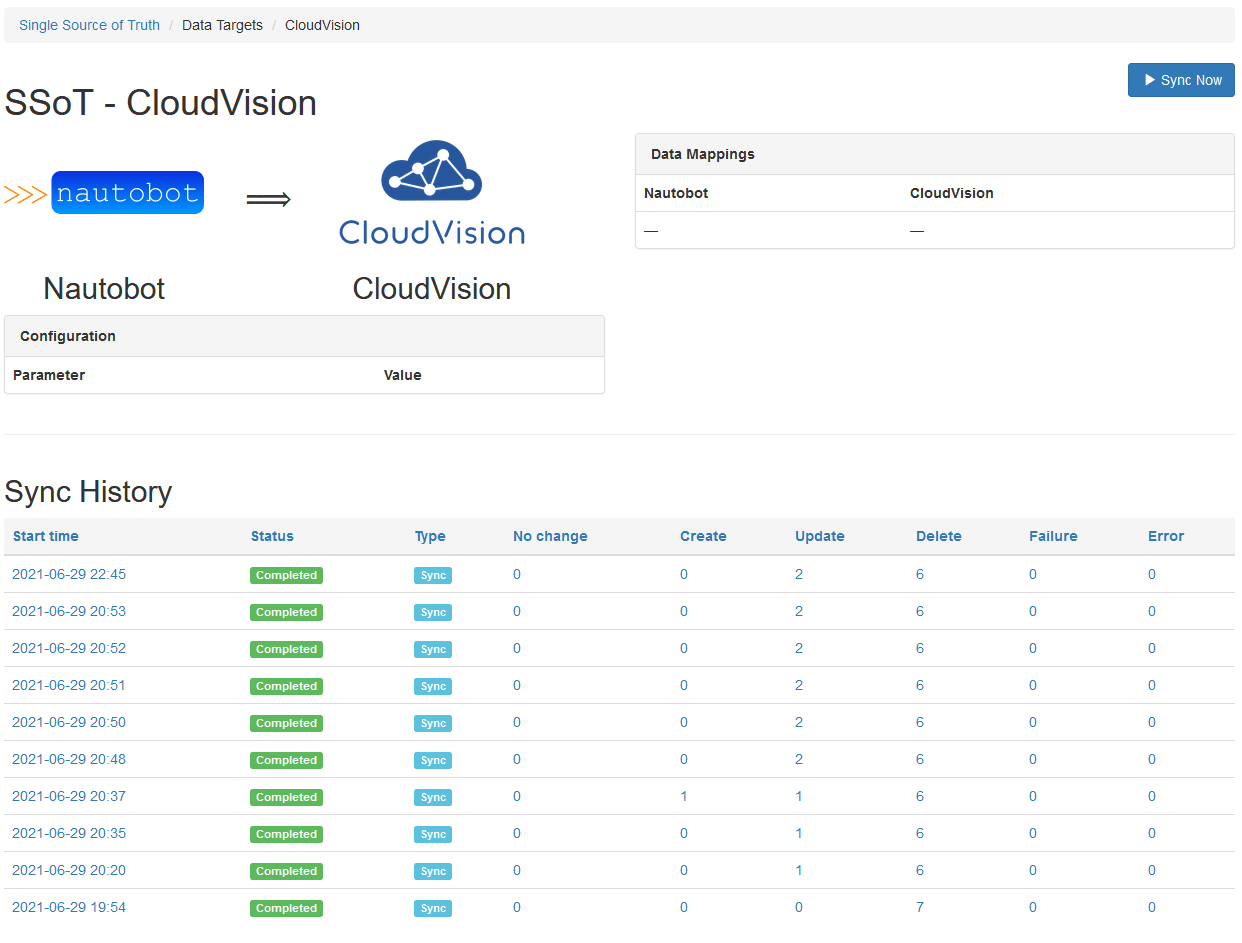Viewport: 1242px width, 943px height.
Task: Open the 2021-06-29 20:48 sync entry
Action: (x=69, y=759)
